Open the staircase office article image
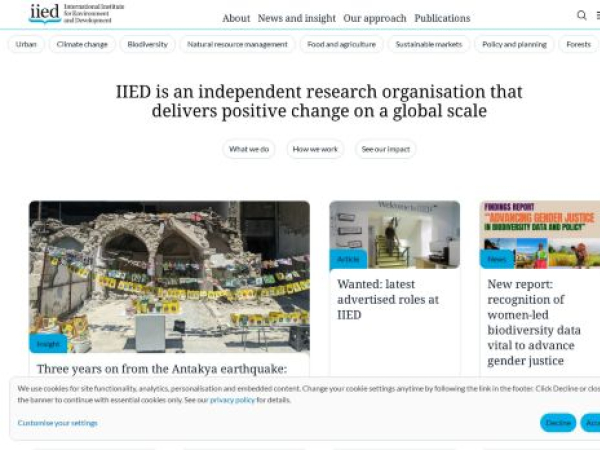Image resolution: width=600 pixels, height=450 pixels. coord(395,235)
